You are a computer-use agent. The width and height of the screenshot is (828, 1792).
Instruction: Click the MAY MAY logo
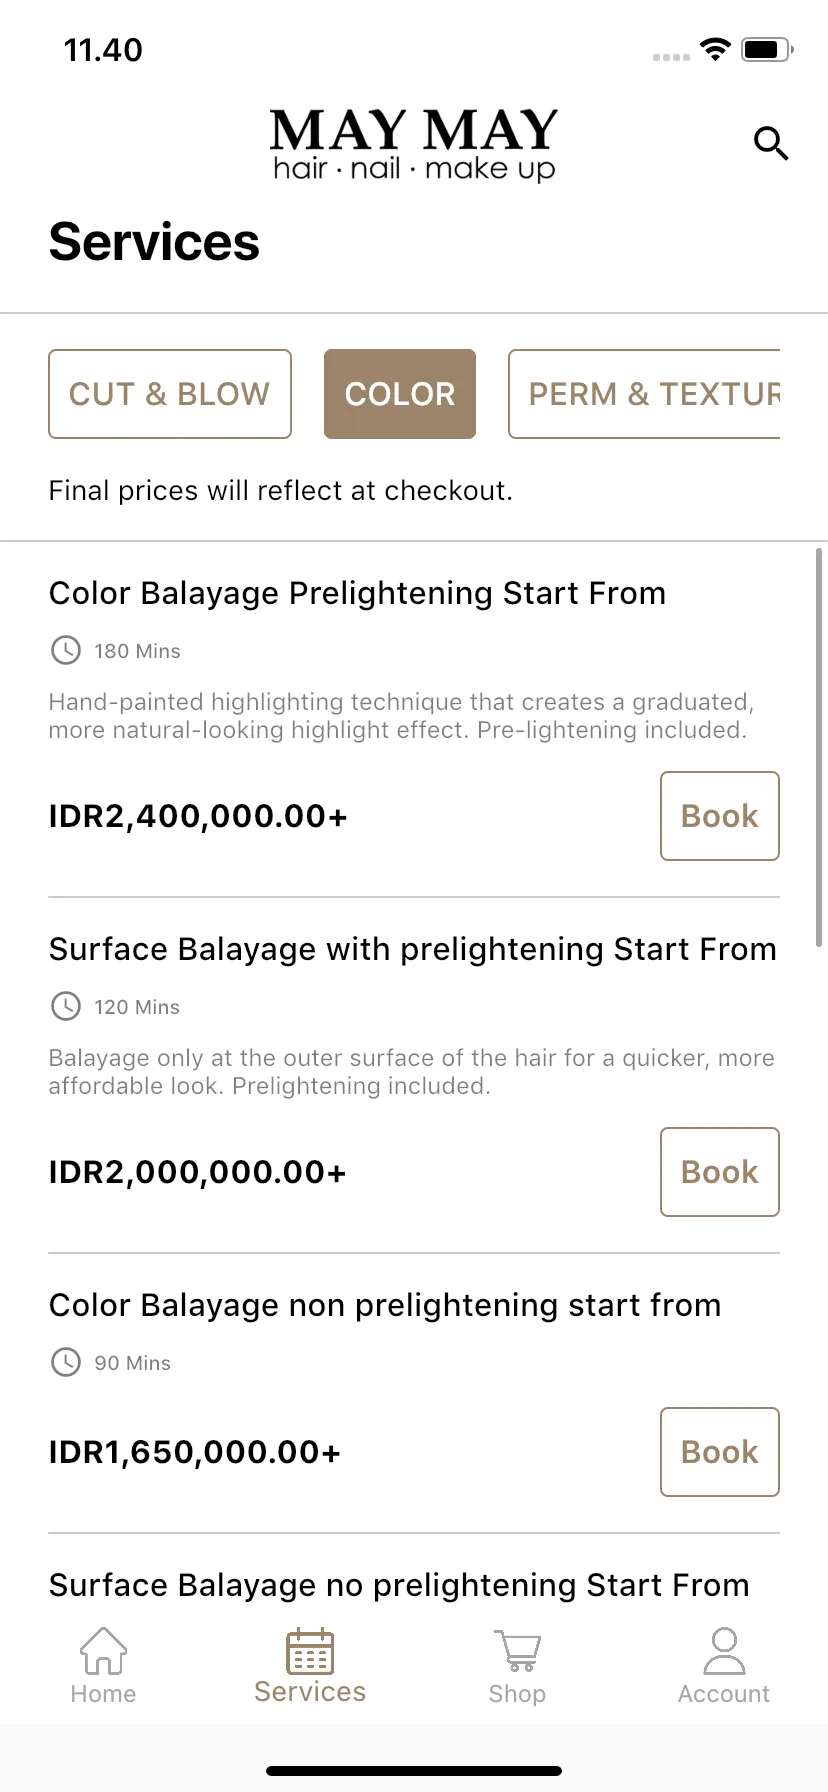click(414, 145)
